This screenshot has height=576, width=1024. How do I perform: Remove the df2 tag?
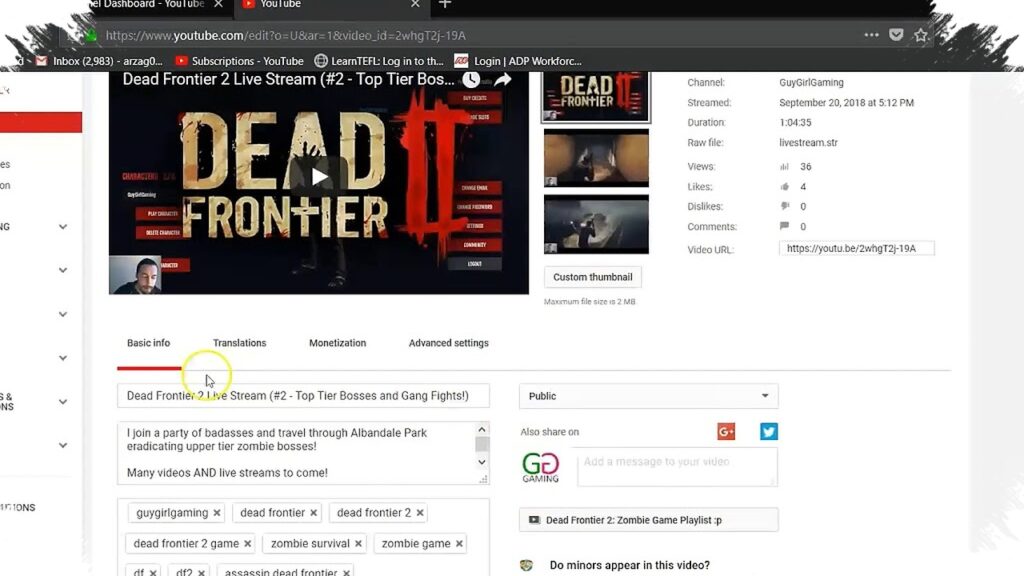tap(201, 573)
